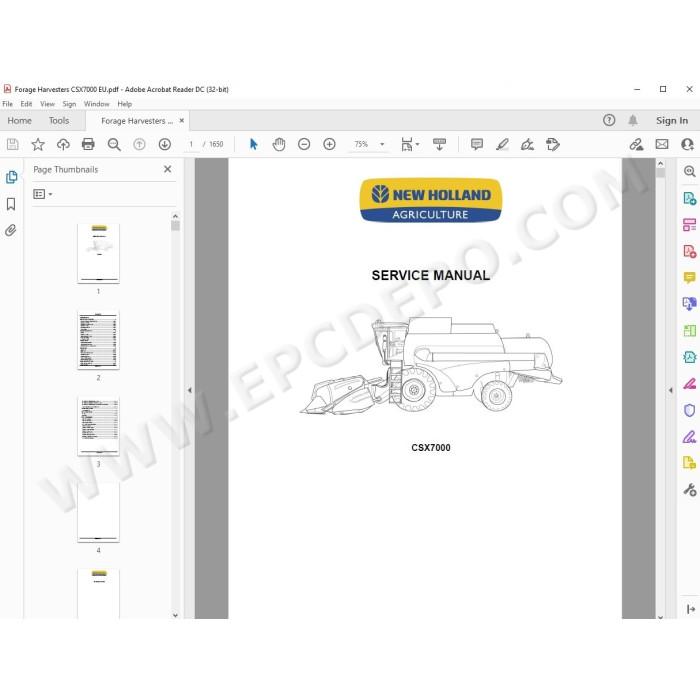Viewport: 700px width, 700px height.
Task: Share a link to the file
Action: tap(636, 144)
